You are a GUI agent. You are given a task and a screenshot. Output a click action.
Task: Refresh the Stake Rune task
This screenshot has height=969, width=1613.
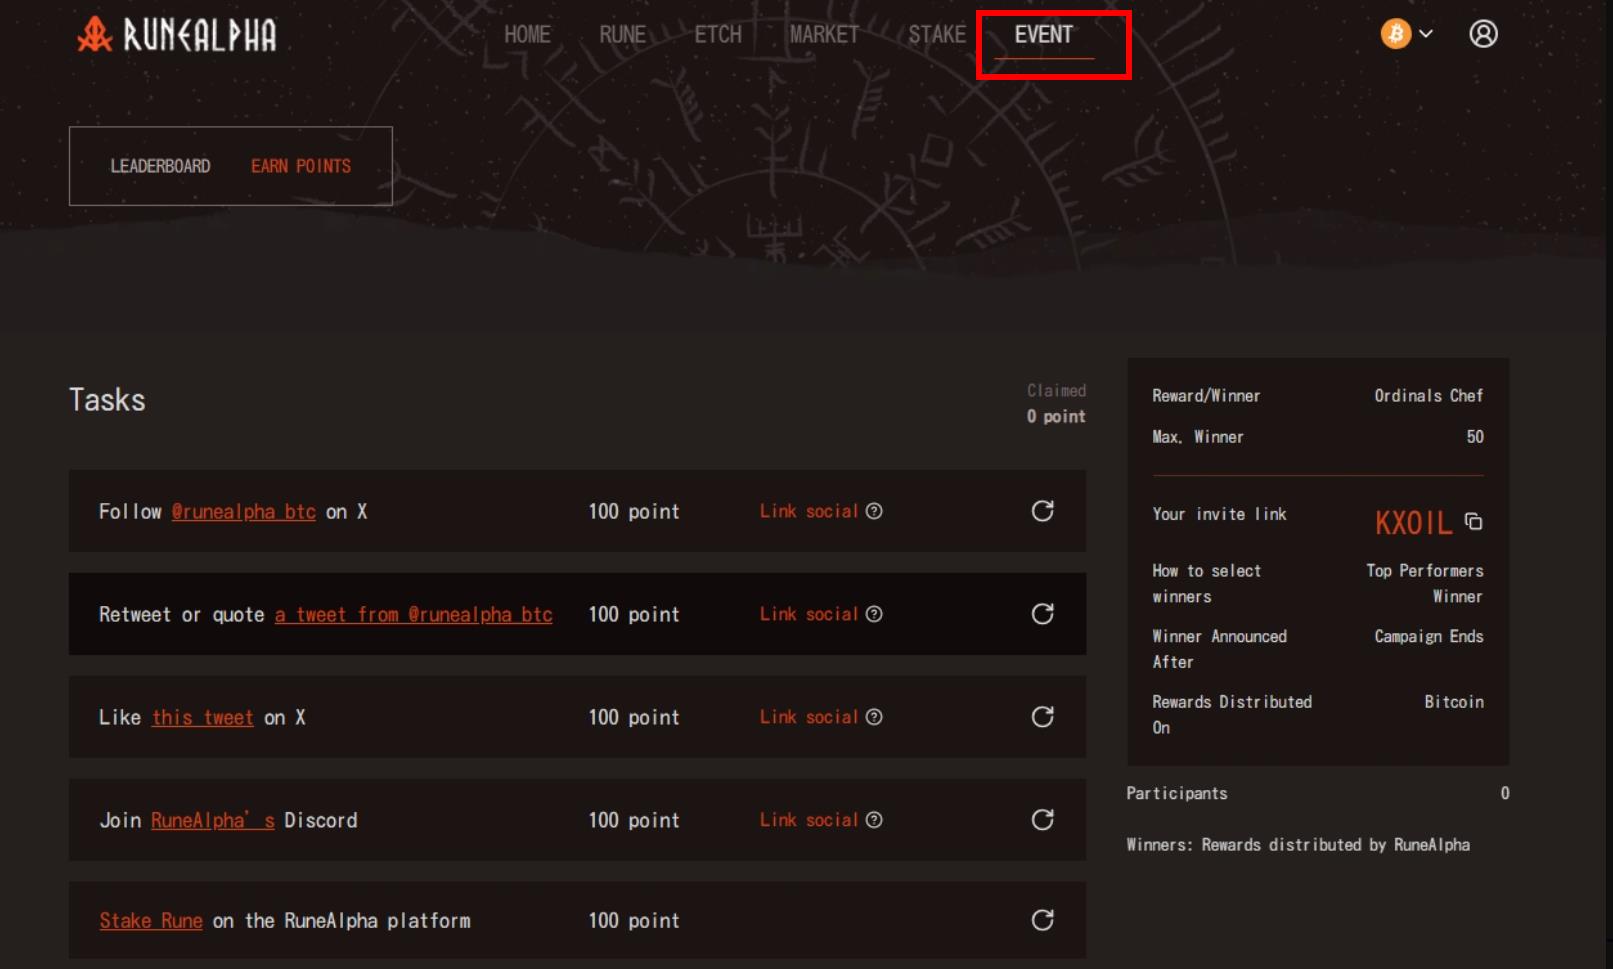(1042, 920)
